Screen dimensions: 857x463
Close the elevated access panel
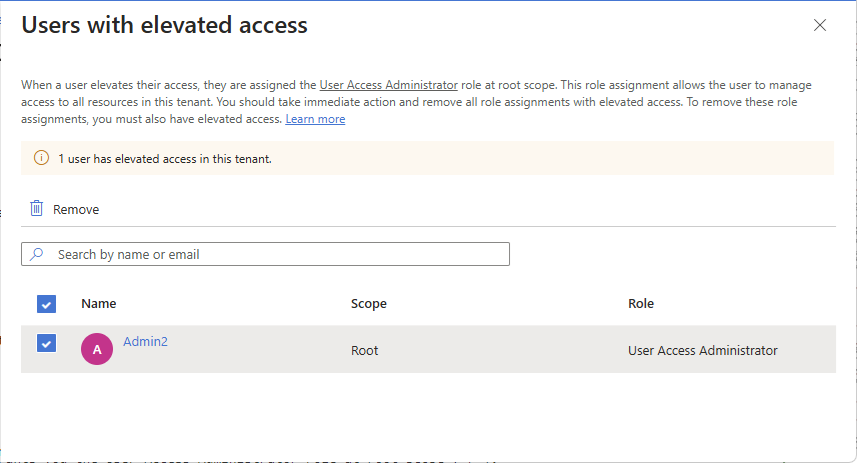point(820,25)
